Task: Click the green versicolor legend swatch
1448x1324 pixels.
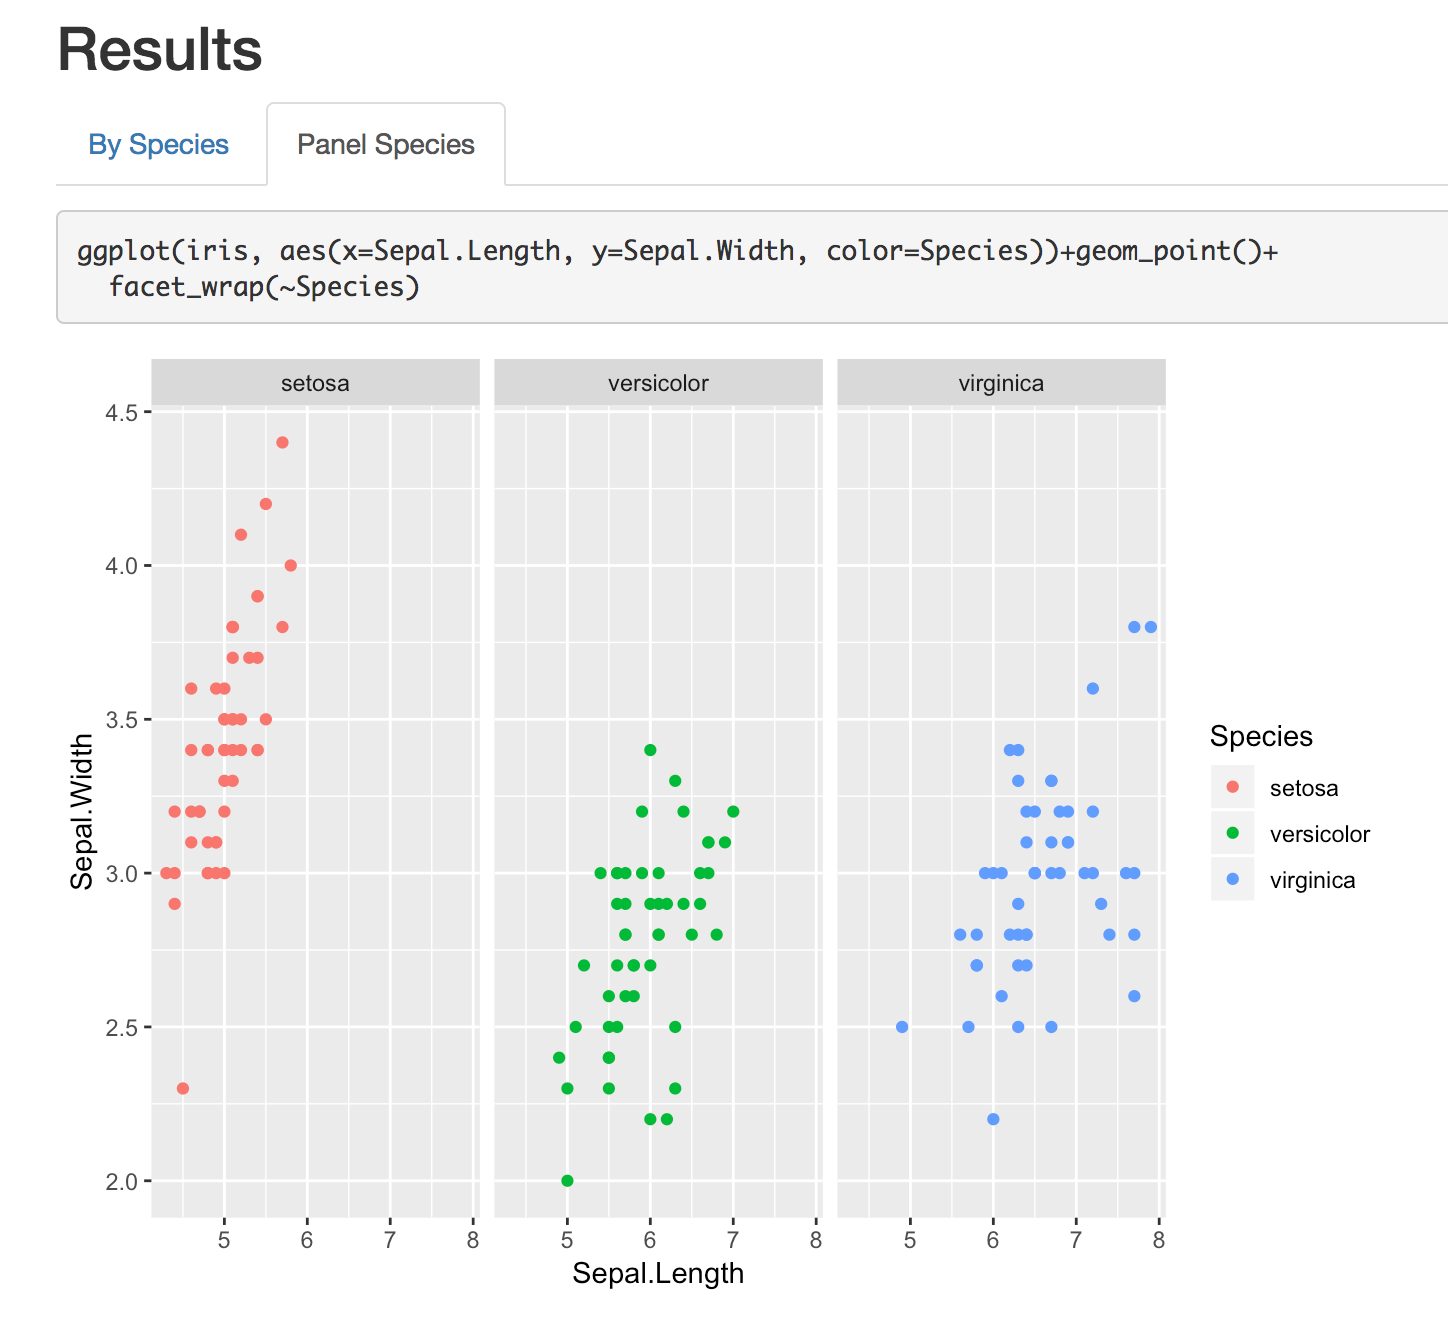Action: 1232,833
